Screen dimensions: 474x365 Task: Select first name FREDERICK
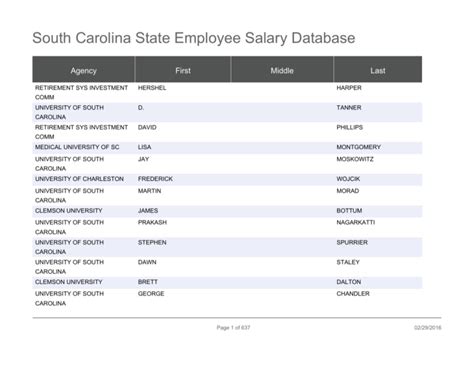pyautogui.click(x=155, y=179)
